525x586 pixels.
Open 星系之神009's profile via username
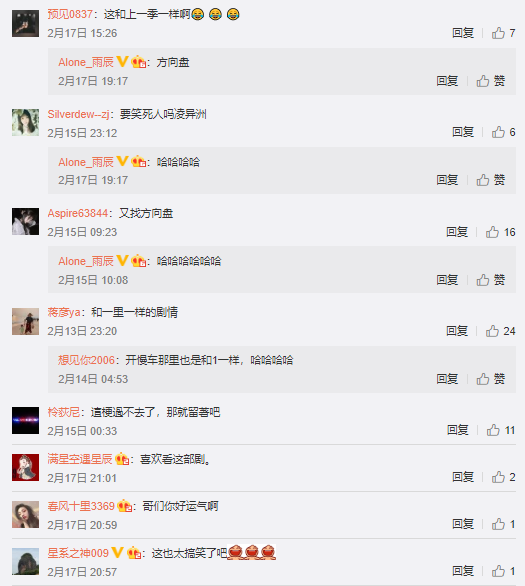click(78, 553)
